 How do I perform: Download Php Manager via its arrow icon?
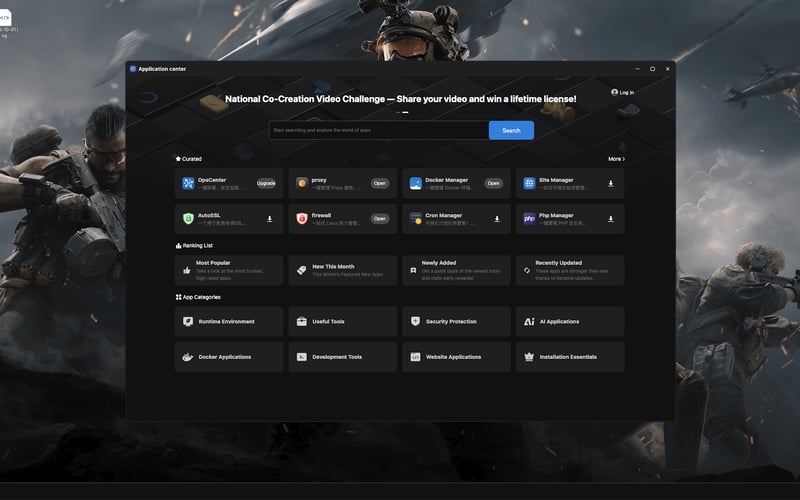tap(611, 219)
